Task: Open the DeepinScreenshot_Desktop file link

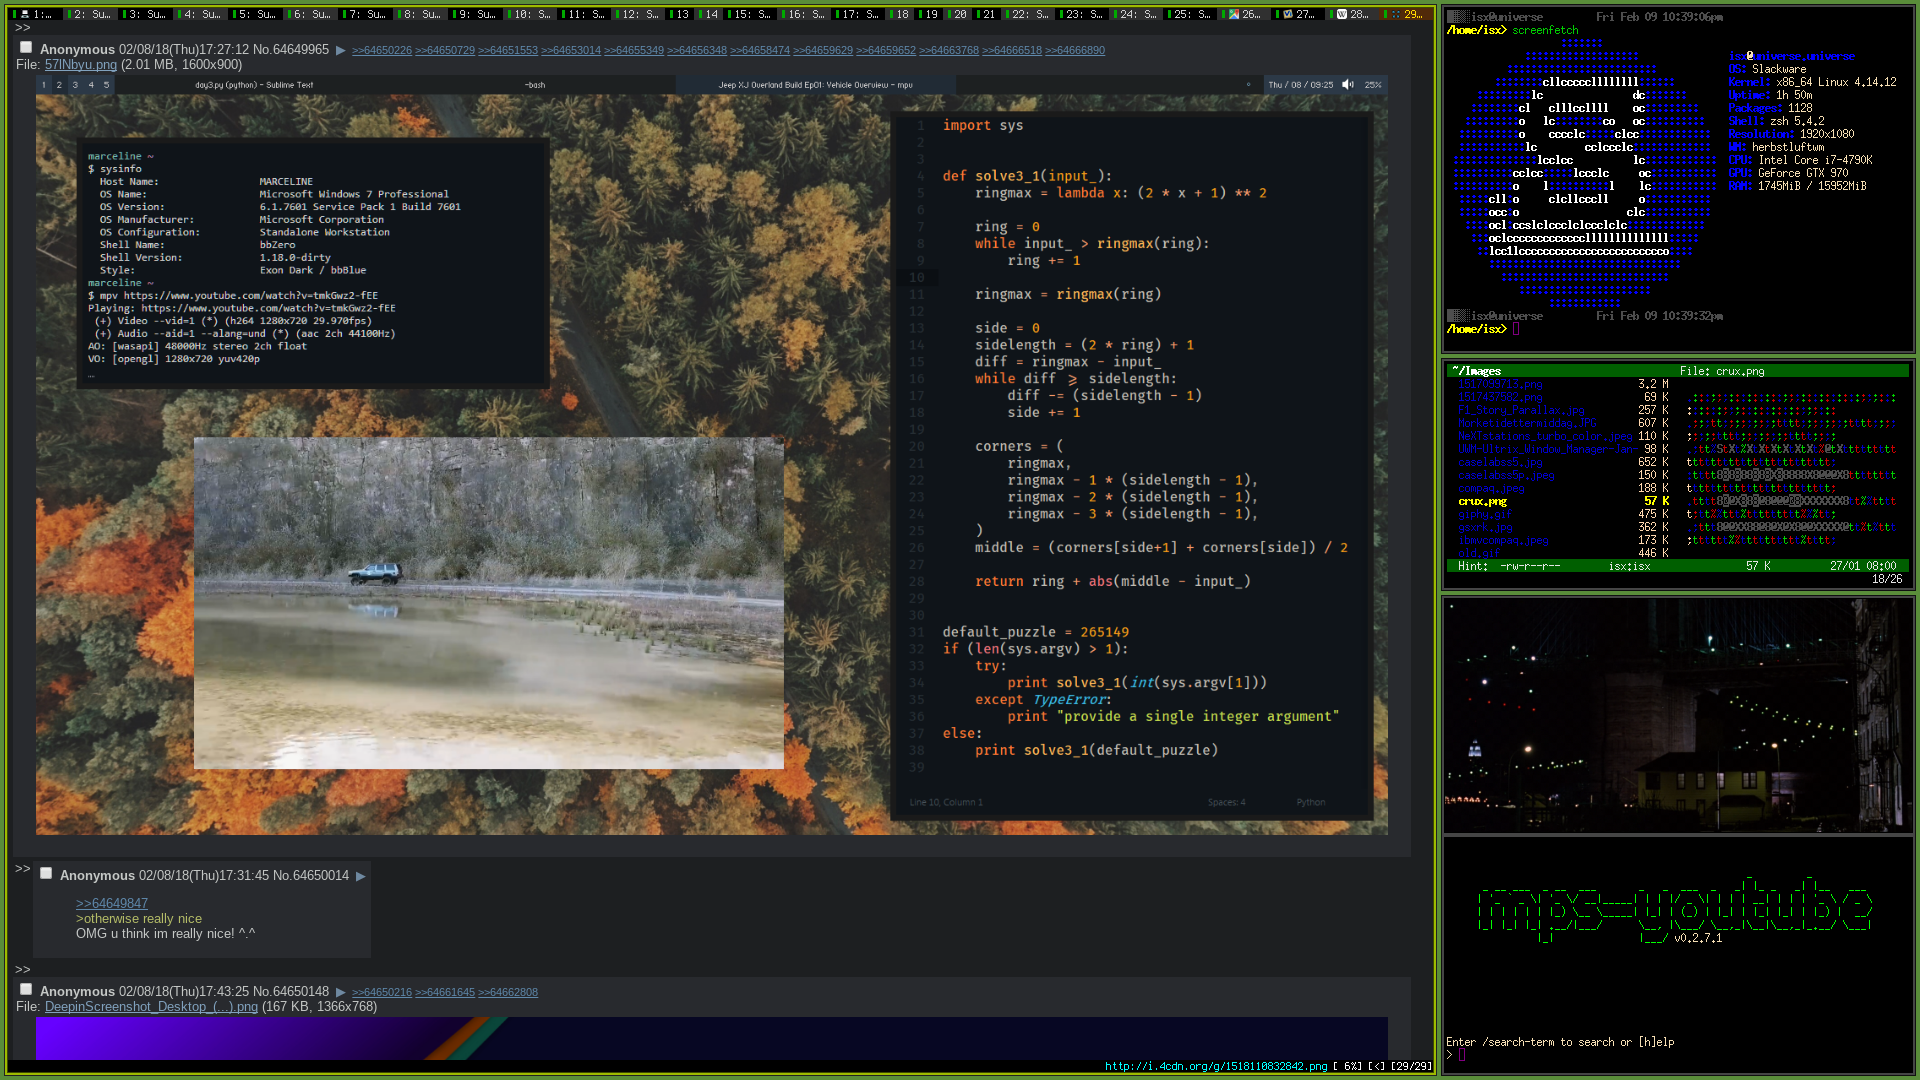Action: click(151, 1007)
